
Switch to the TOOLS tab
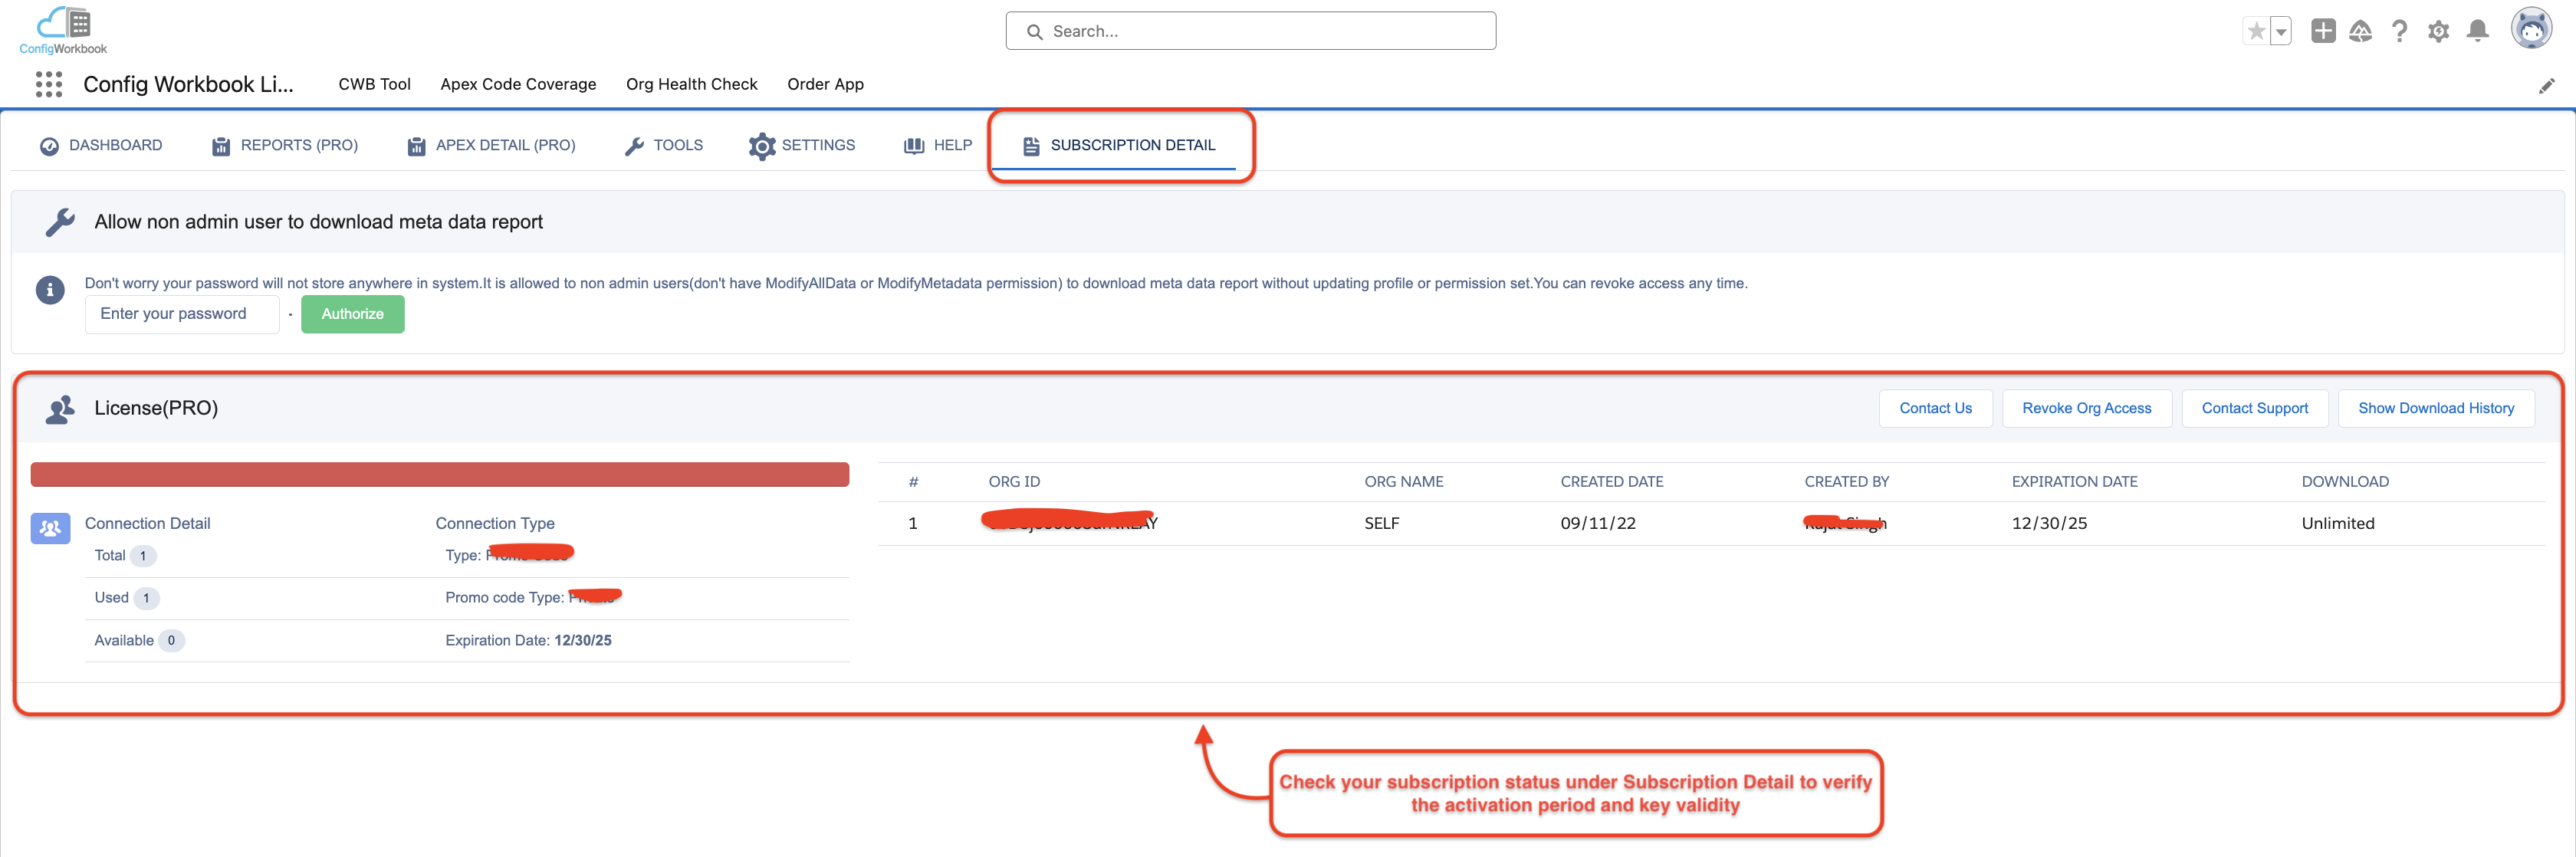[x=664, y=146]
